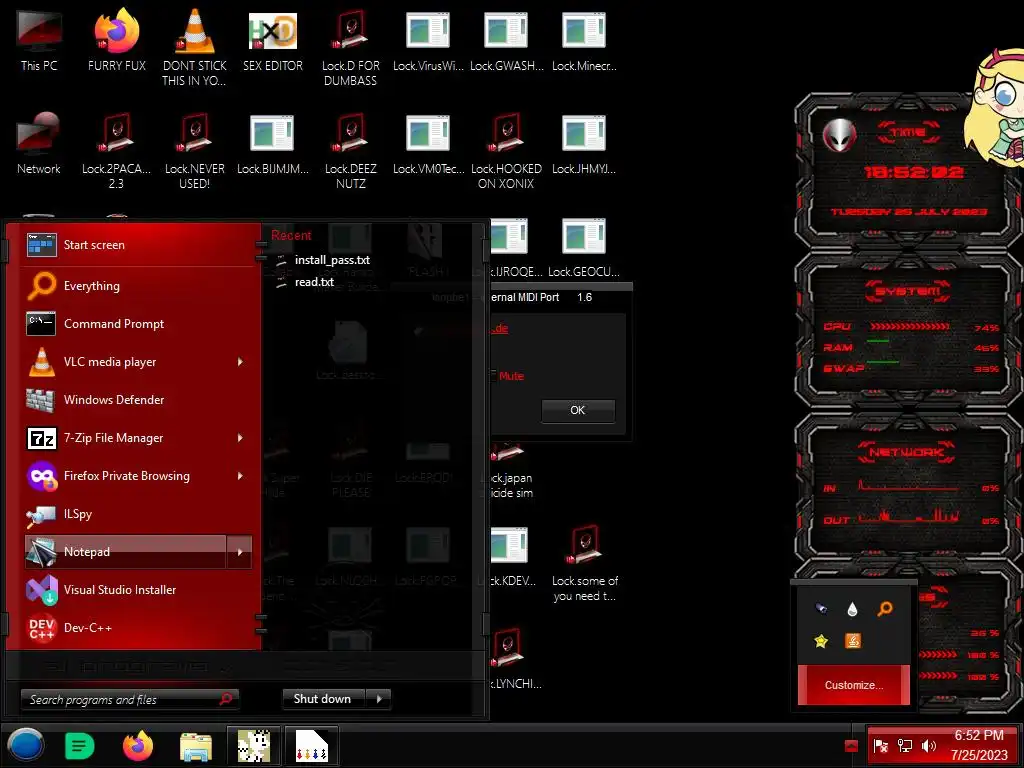
Task: Select the Firefox desktop shortcut icon
Action: click(116, 40)
